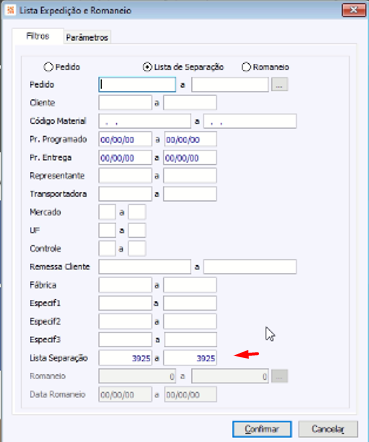Select the Pedido radio option

[48, 67]
